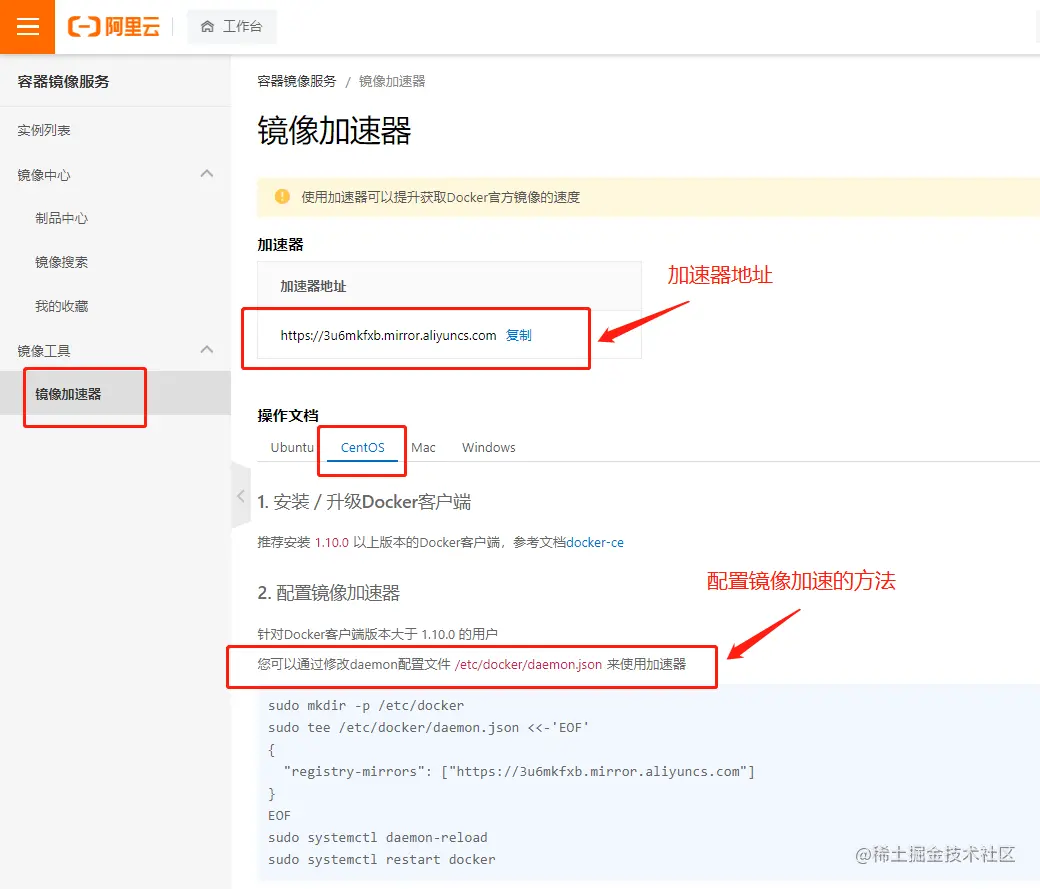Image resolution: width=1040 pixels, height=889 pixels.
Task: Click the orange warning icon in the notice banner
Action: (282, 196)
